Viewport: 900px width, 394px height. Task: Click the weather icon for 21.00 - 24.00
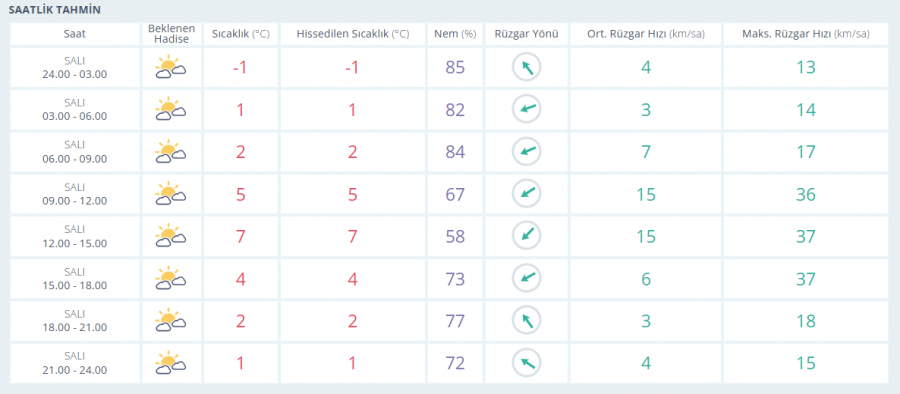click(x=170, y=363)
